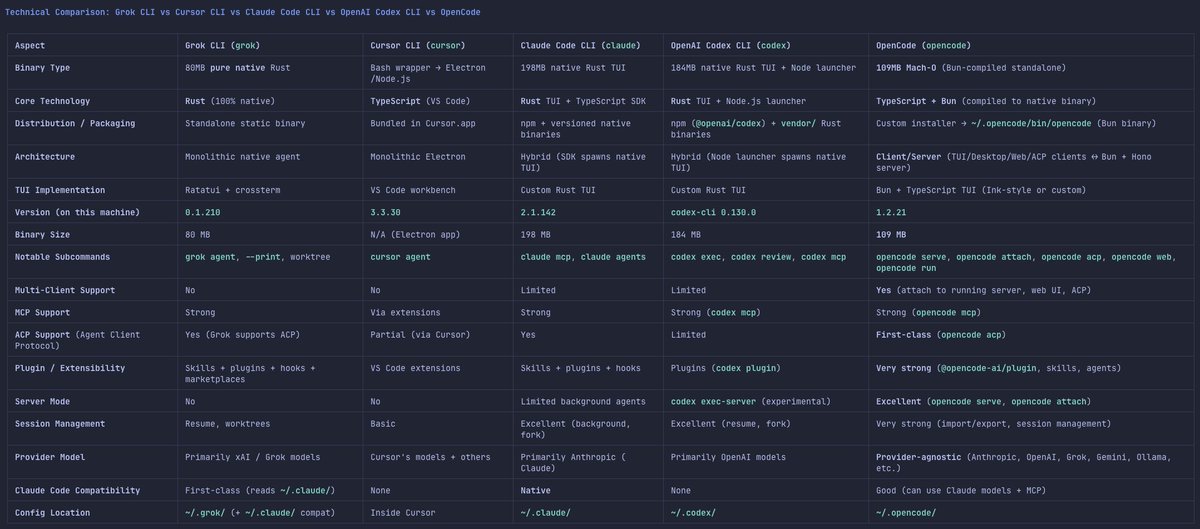Click 'First-class (reads ~/.claude/)' cell

(x=261, y=490)
